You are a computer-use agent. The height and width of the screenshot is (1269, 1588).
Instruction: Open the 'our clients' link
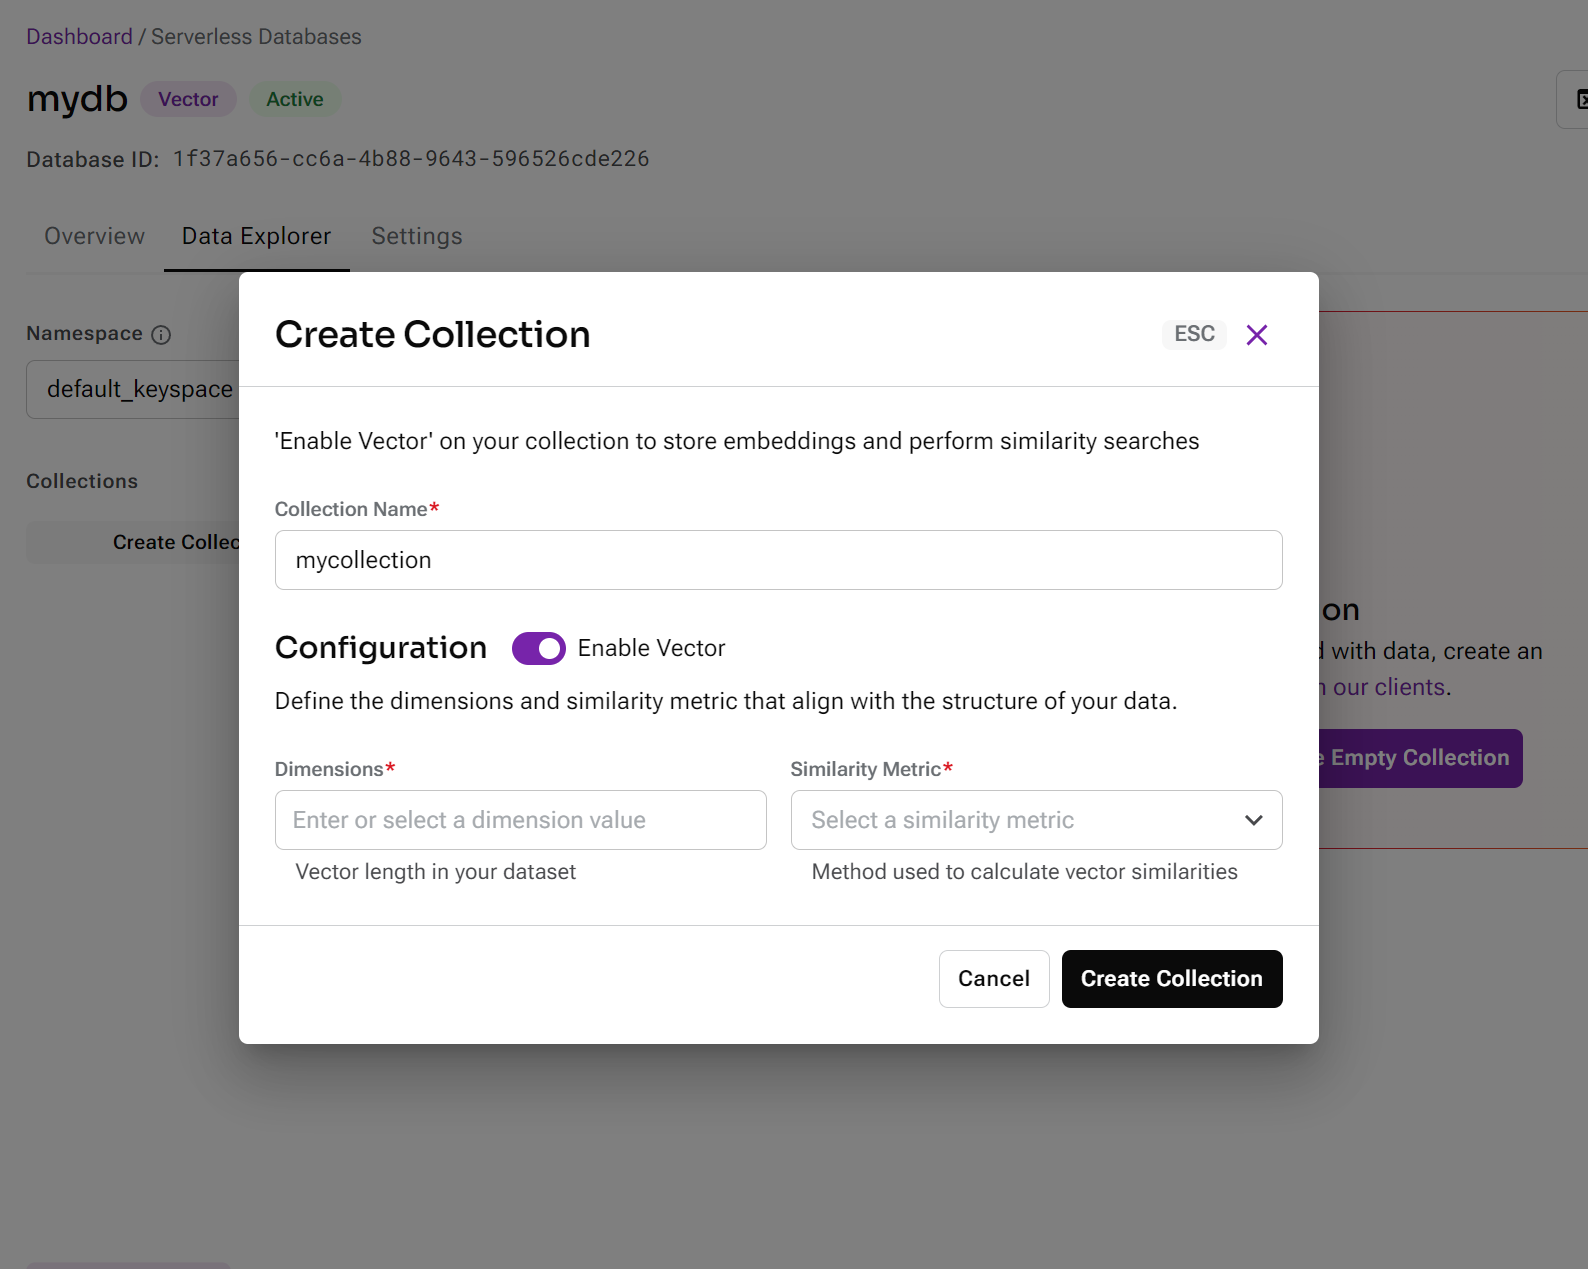tap(1388, 687)
